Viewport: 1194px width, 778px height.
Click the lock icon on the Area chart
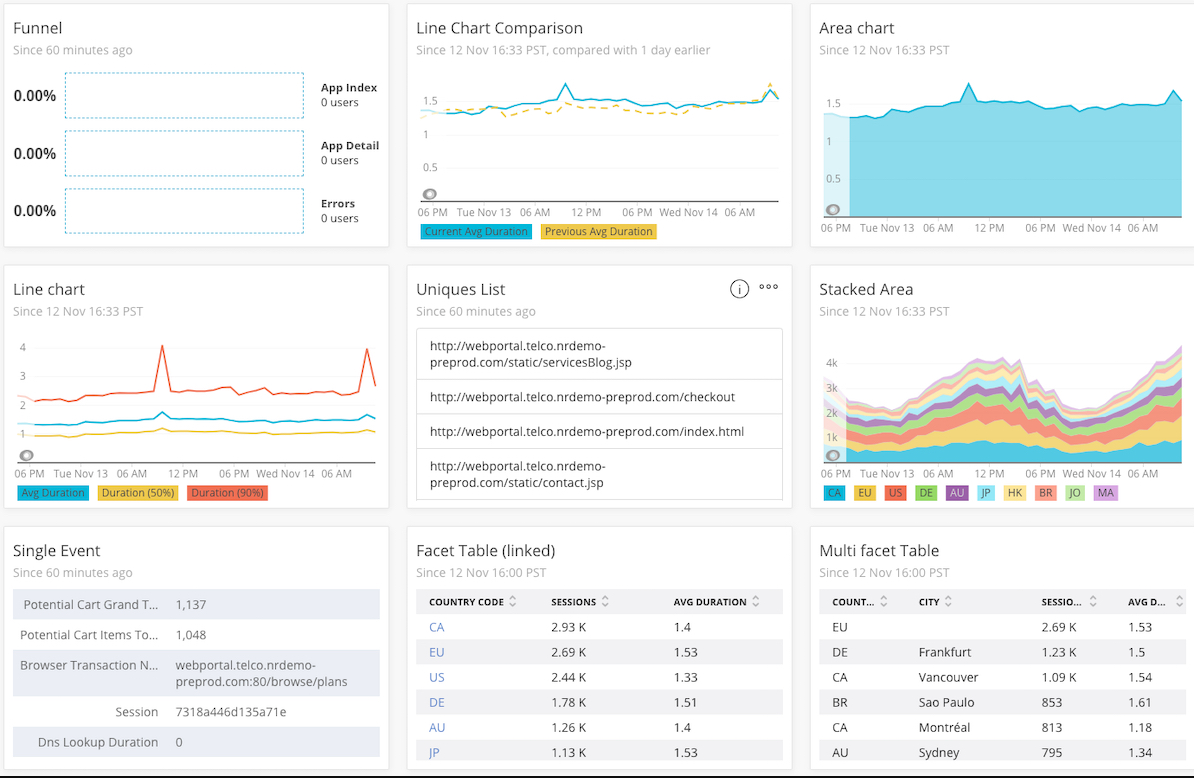coord(833,210)
